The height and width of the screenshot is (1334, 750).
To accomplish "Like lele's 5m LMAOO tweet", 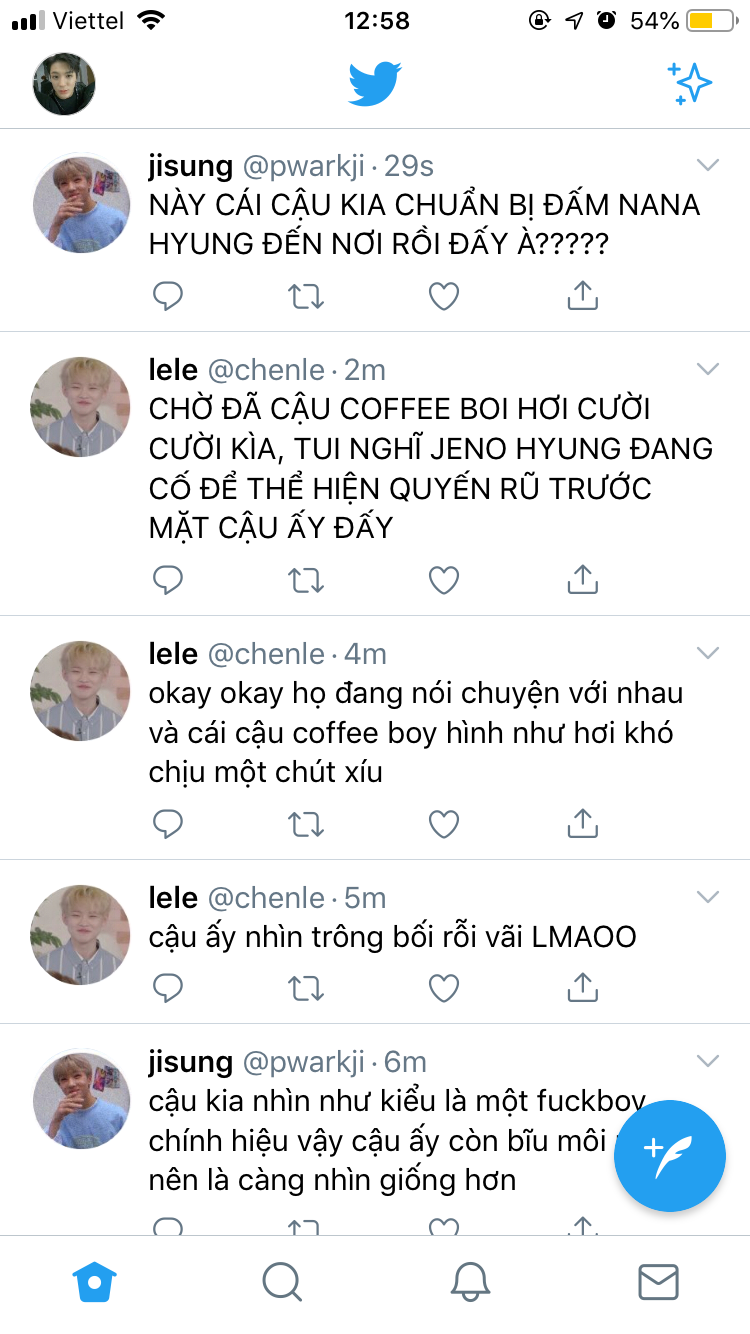I will pos(443,988).
